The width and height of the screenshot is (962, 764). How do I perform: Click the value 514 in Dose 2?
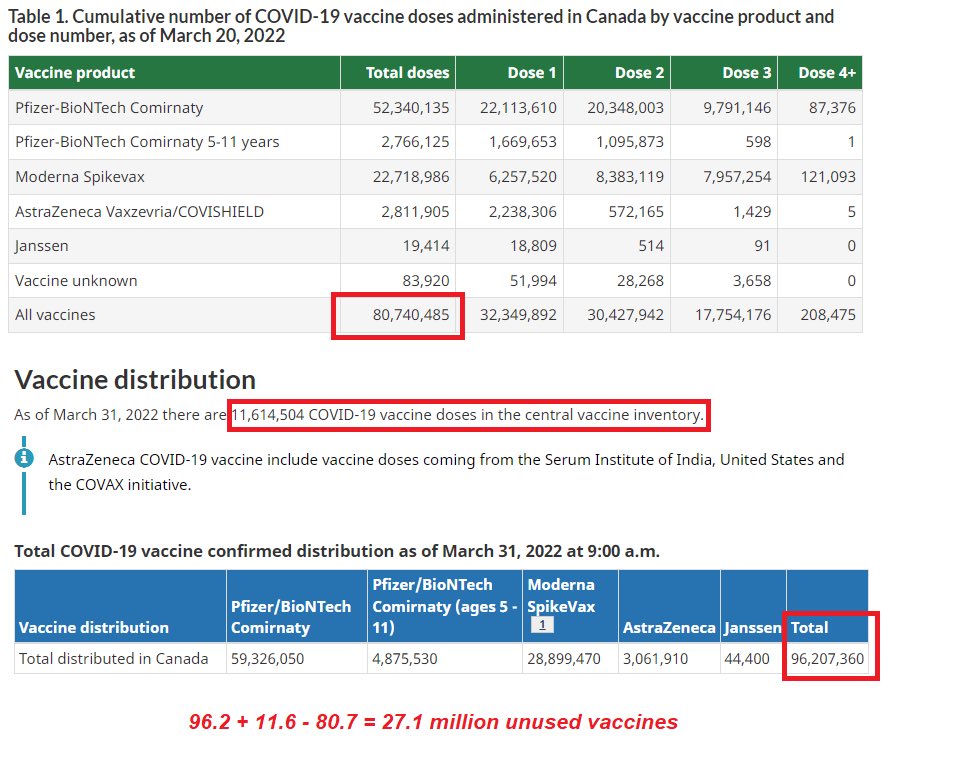(651, 246)
